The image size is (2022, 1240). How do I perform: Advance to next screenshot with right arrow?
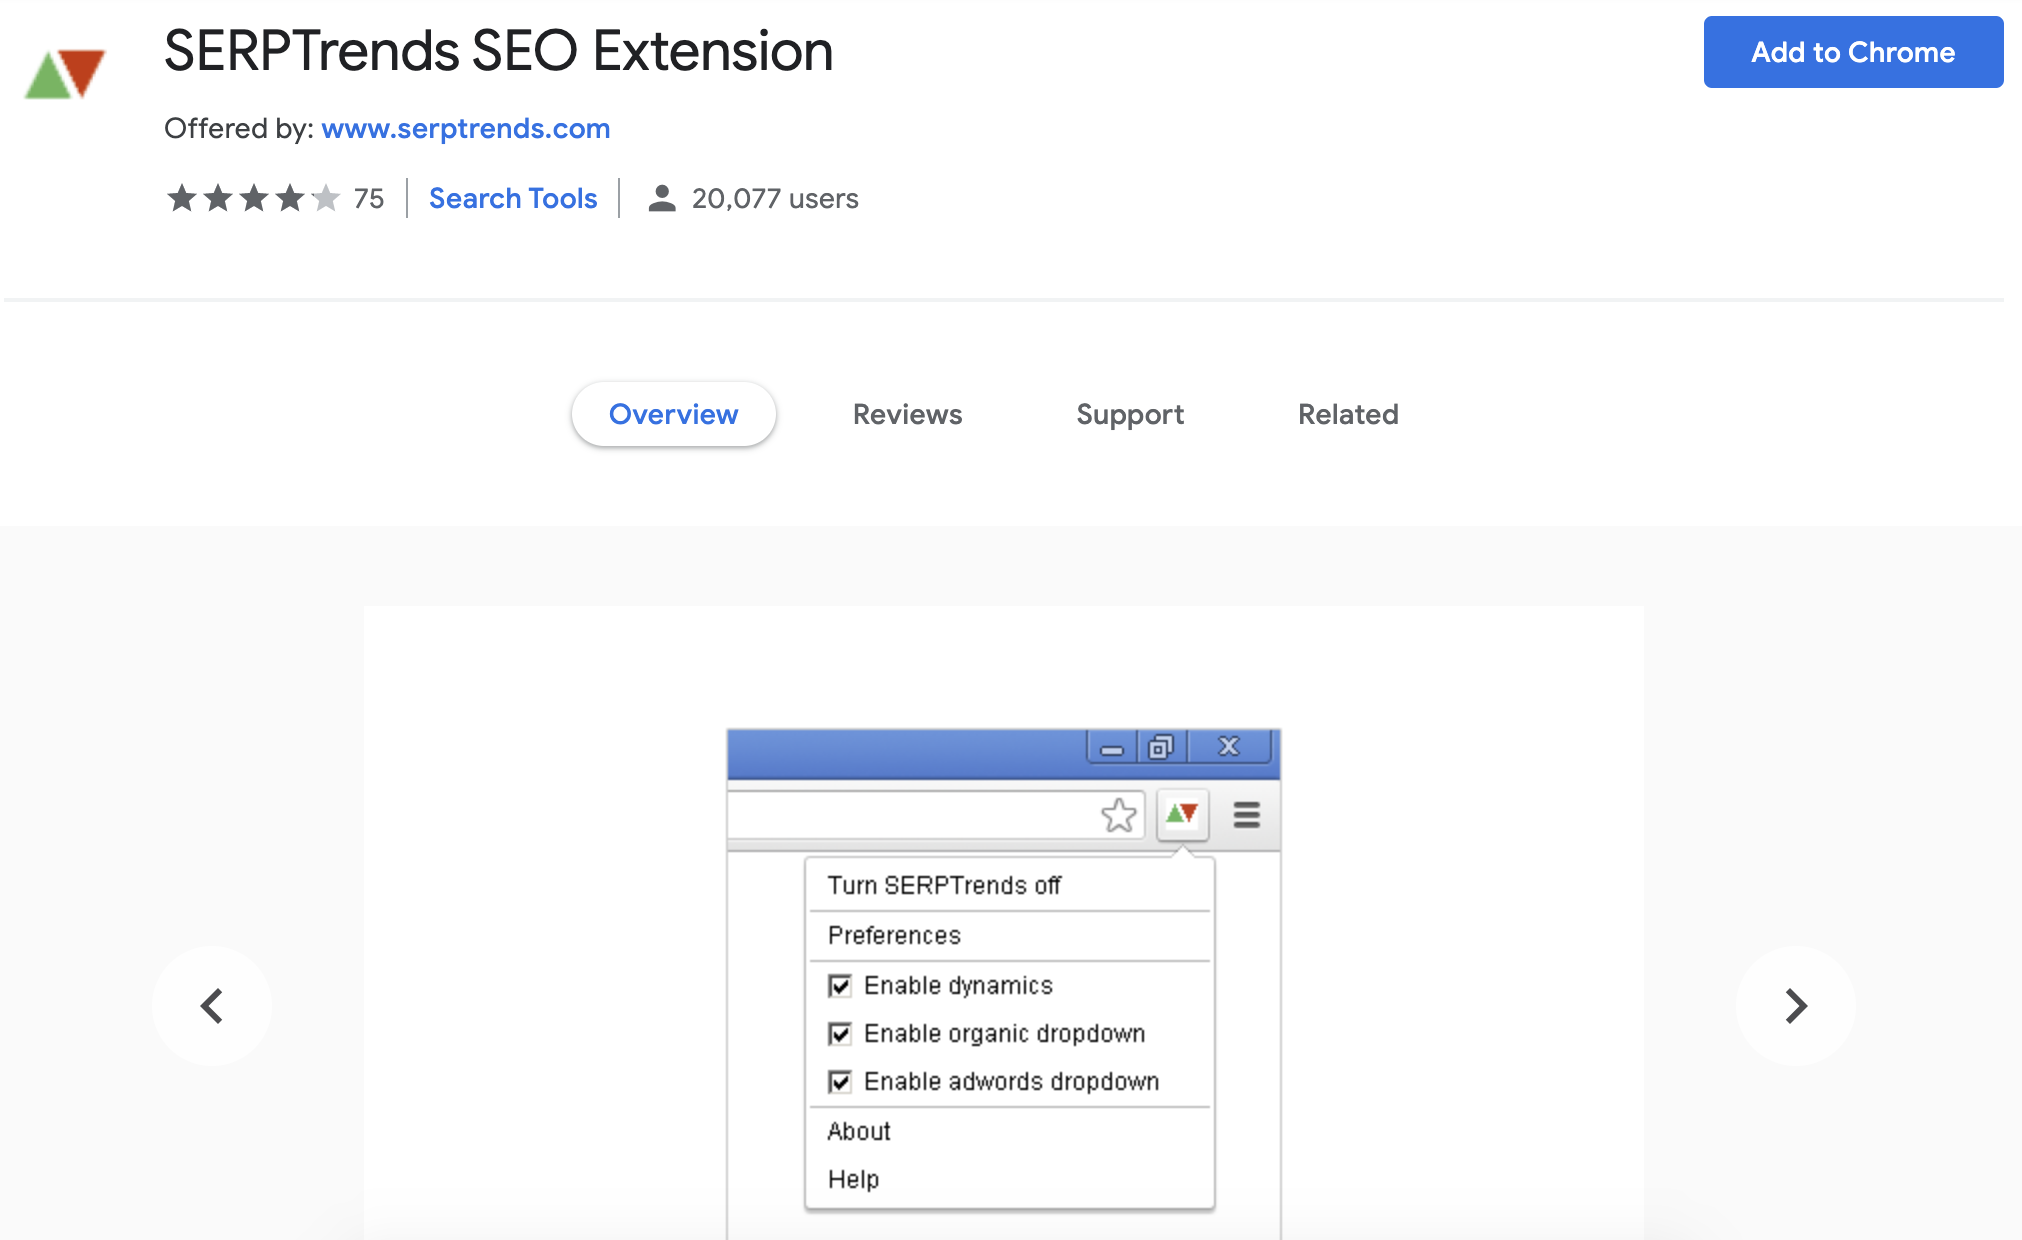1795,1005
